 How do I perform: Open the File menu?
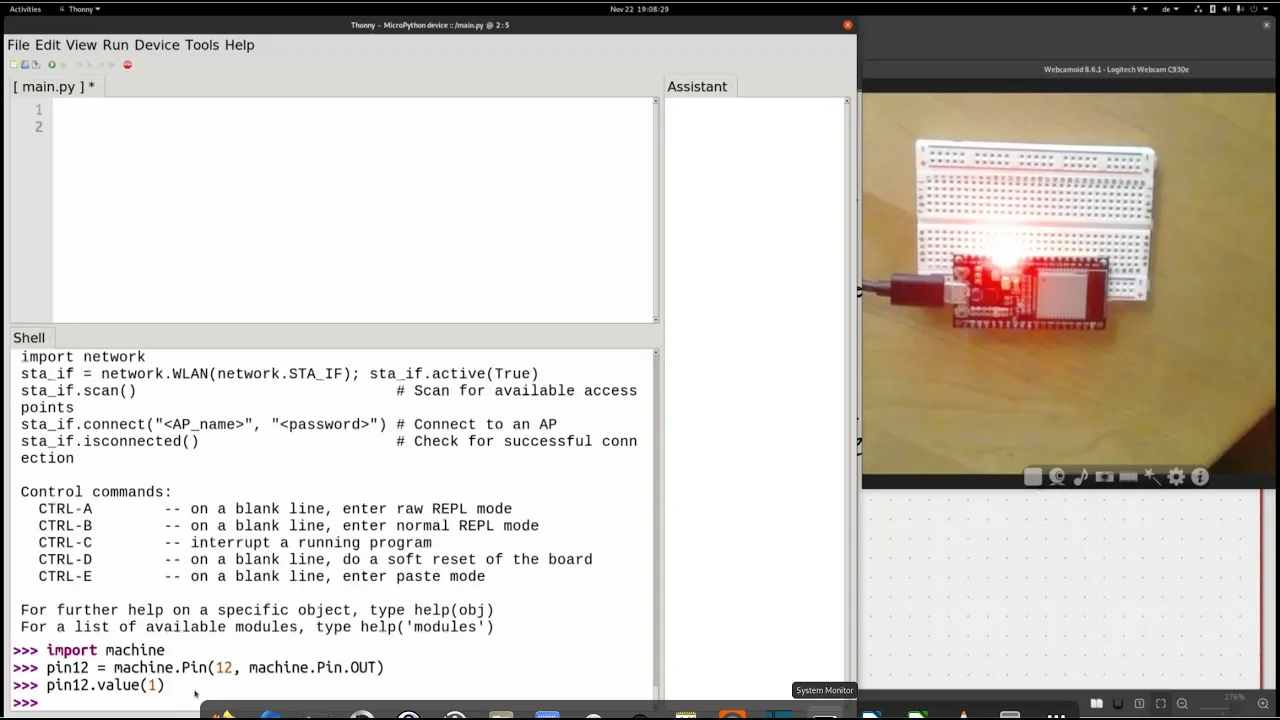coord(19,45)
